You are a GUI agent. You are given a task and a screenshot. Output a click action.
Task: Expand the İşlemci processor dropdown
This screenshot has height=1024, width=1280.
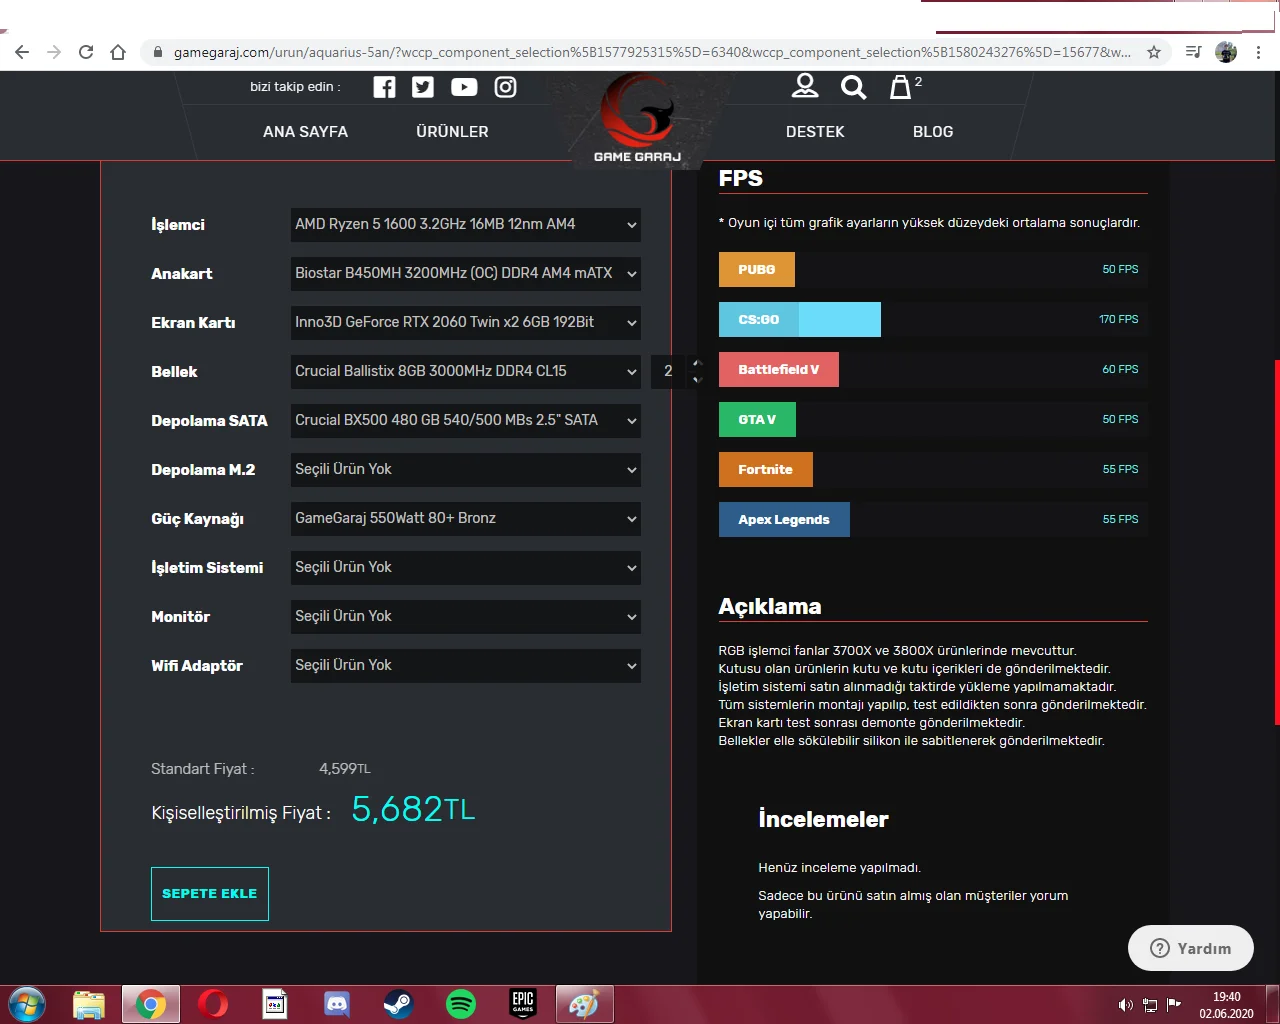pos(466,225)
